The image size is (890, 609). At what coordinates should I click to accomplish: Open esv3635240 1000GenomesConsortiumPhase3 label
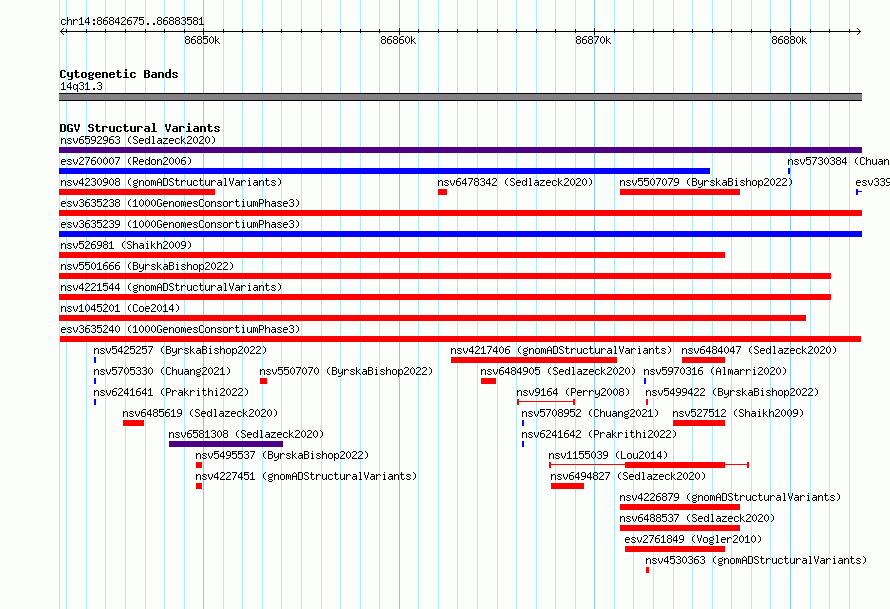tap(180, 329)
